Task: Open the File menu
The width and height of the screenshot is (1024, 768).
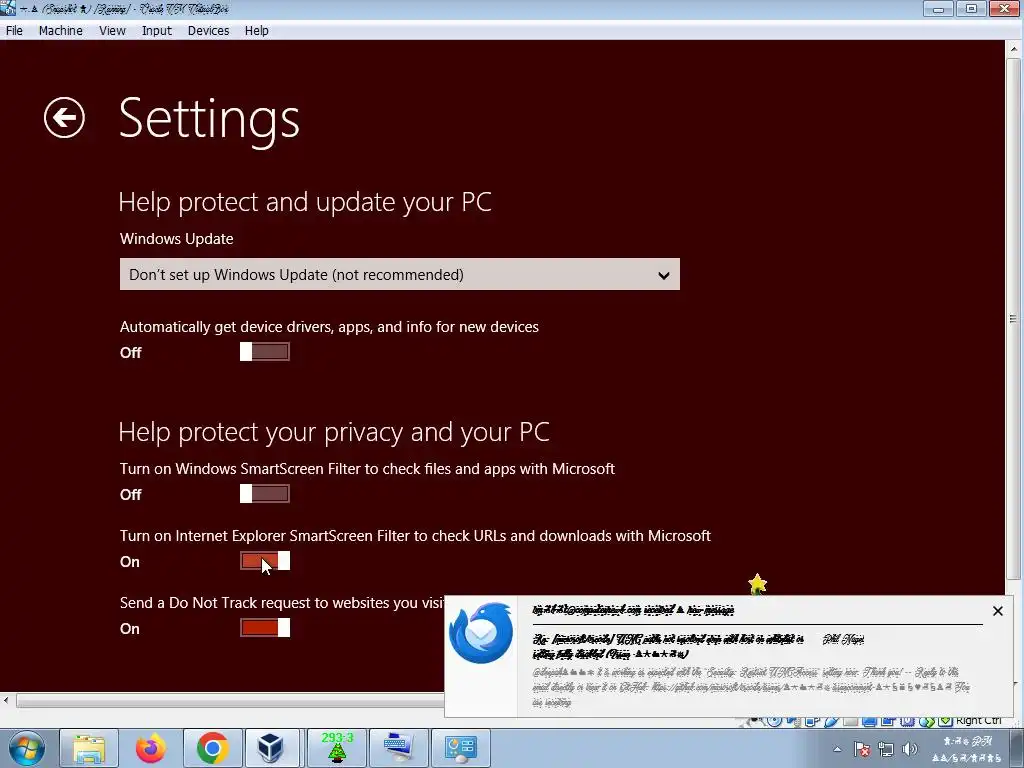Action: [x=14, y=31]
